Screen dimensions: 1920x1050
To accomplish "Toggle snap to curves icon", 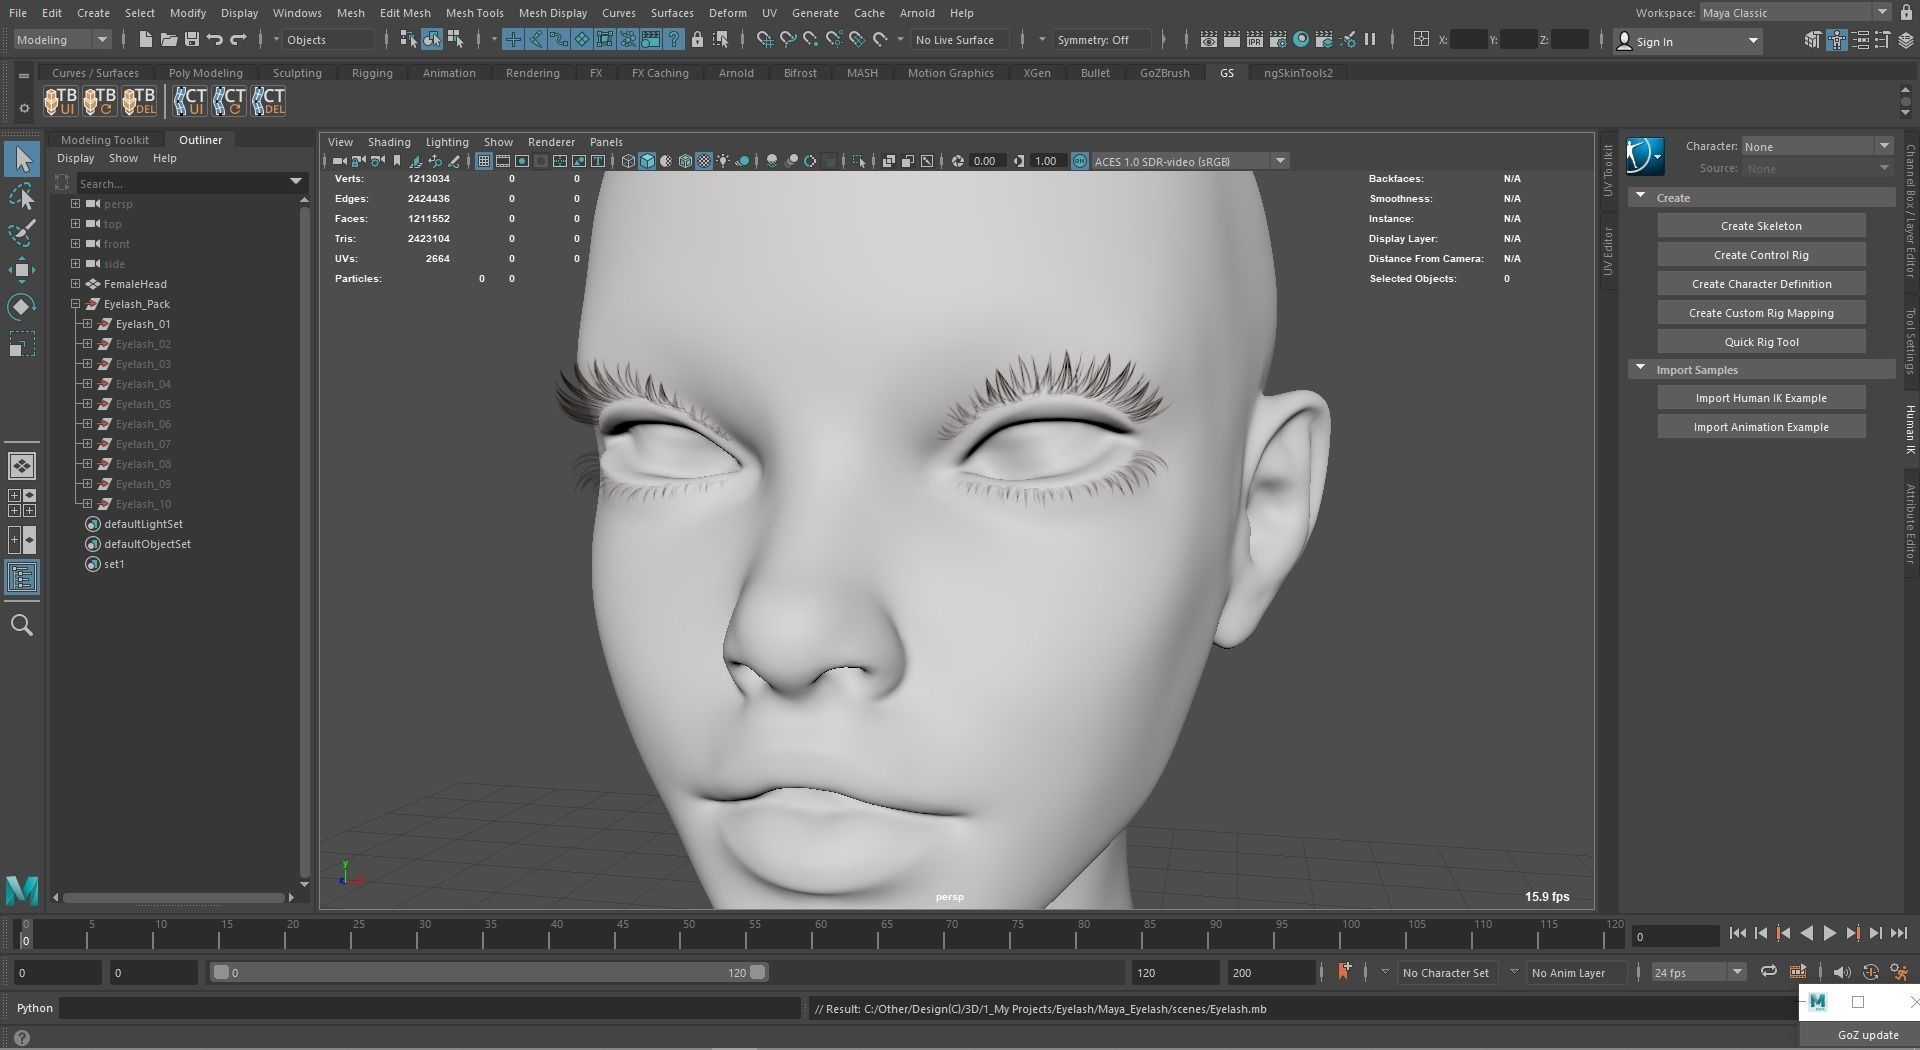I will [x=788, y=40].
